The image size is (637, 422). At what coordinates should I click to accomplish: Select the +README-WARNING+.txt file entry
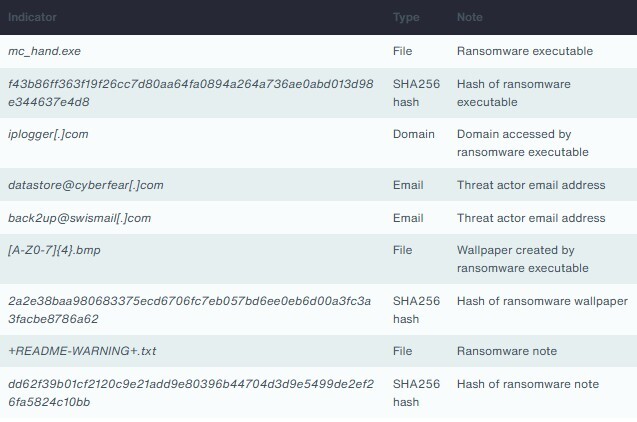click(82, 351)
